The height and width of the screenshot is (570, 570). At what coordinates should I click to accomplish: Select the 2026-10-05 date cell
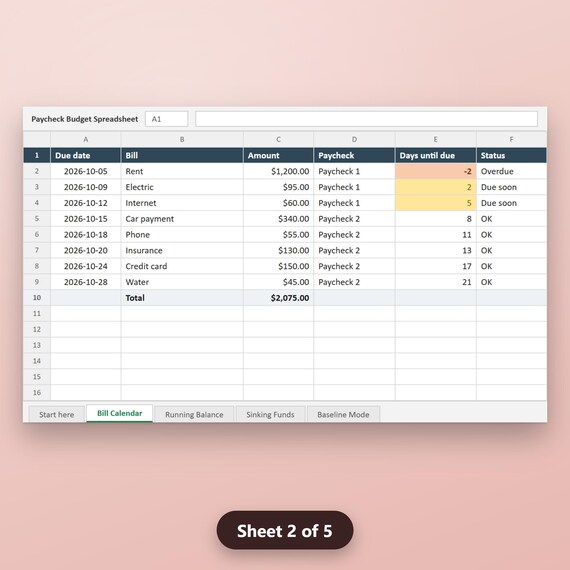(x=85, y=171)
